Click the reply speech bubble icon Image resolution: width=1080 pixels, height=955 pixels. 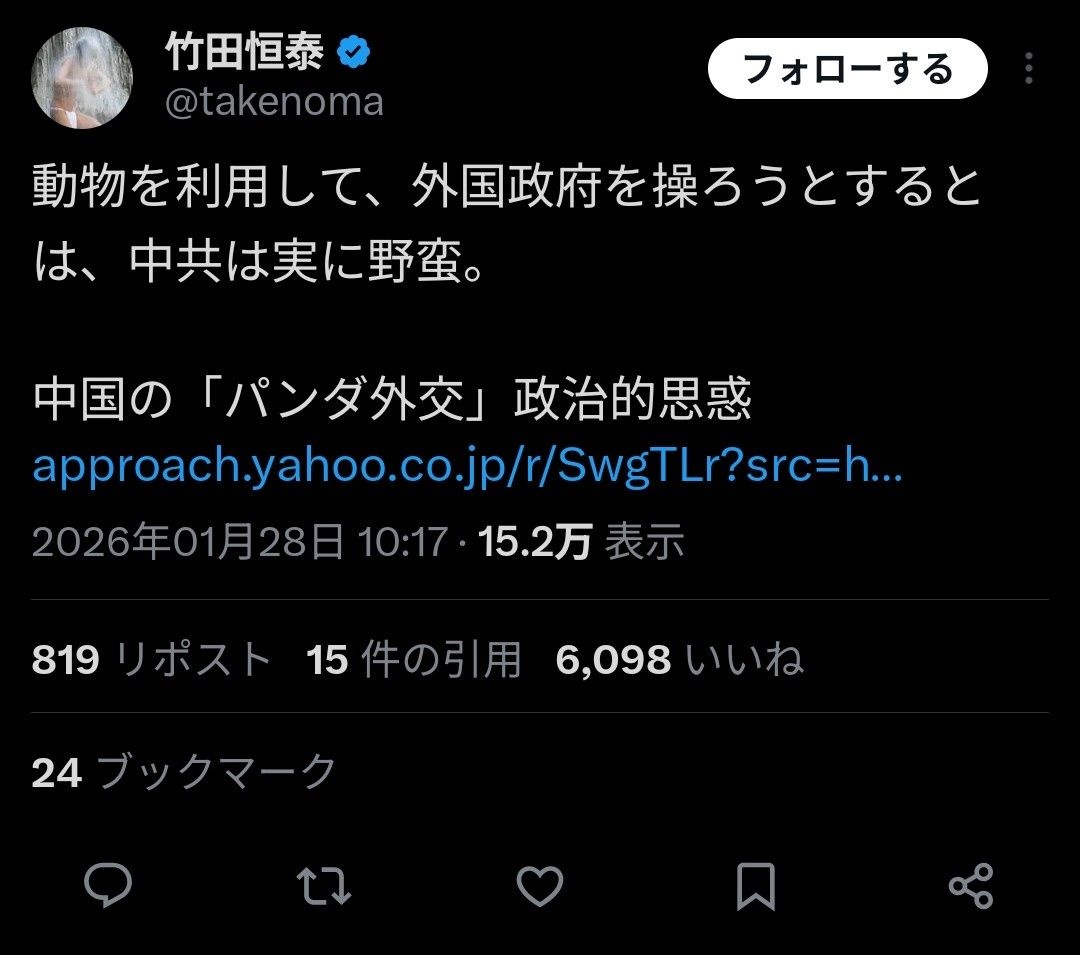(108, 885)
